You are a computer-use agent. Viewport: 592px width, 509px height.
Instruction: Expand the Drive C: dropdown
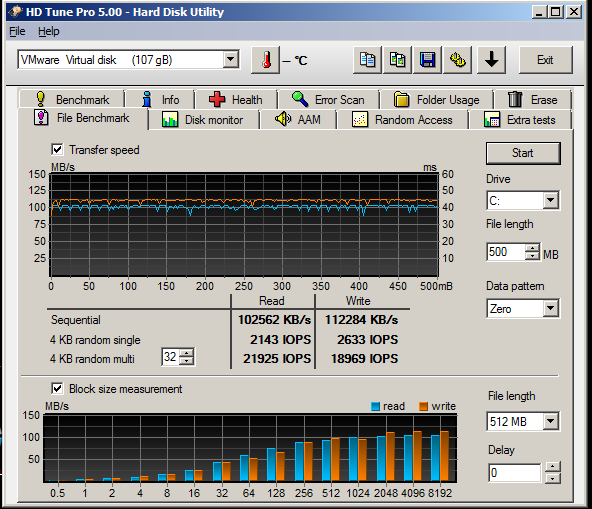coord(551,200)
